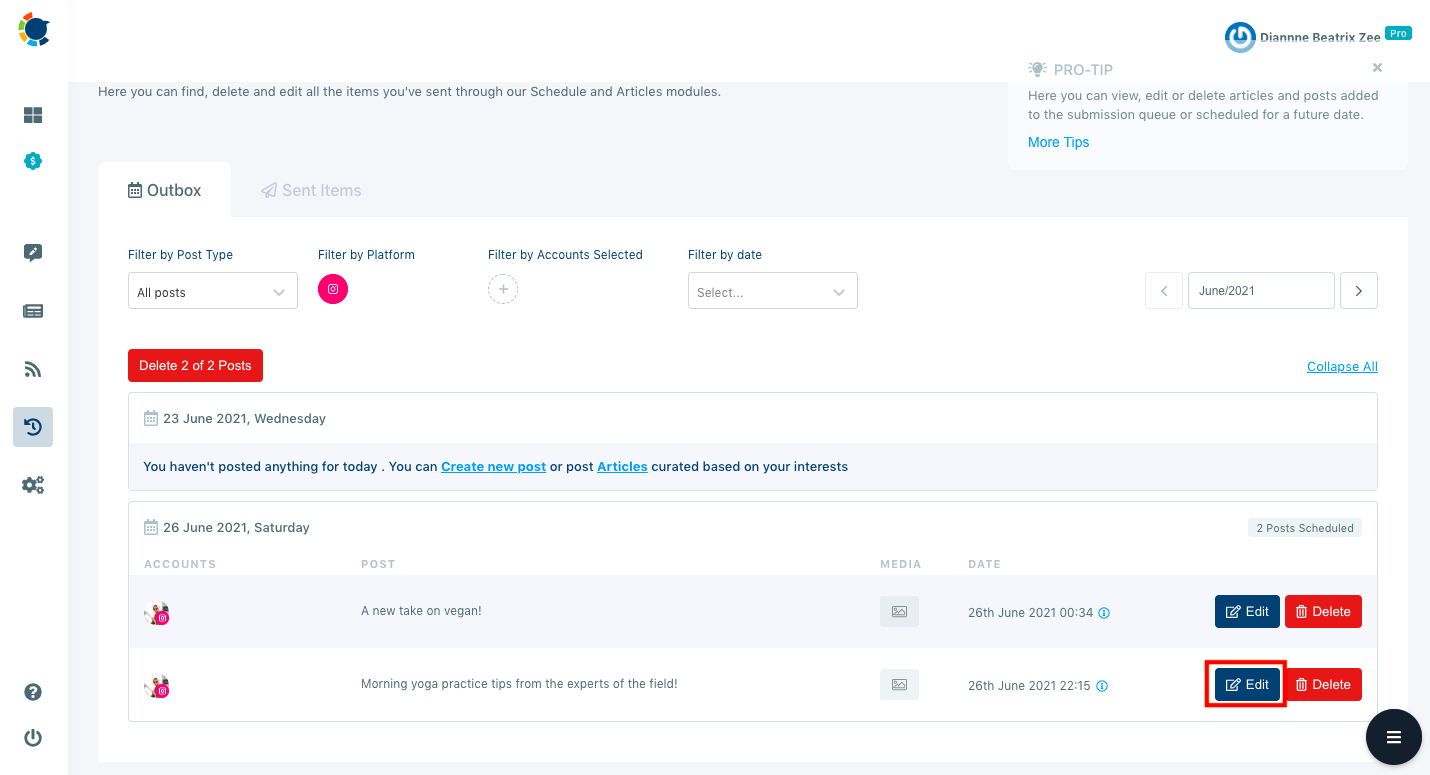Click the add account filter plus circle
The width and height of the screenshot is (1430, 775).
pos(503,289)
